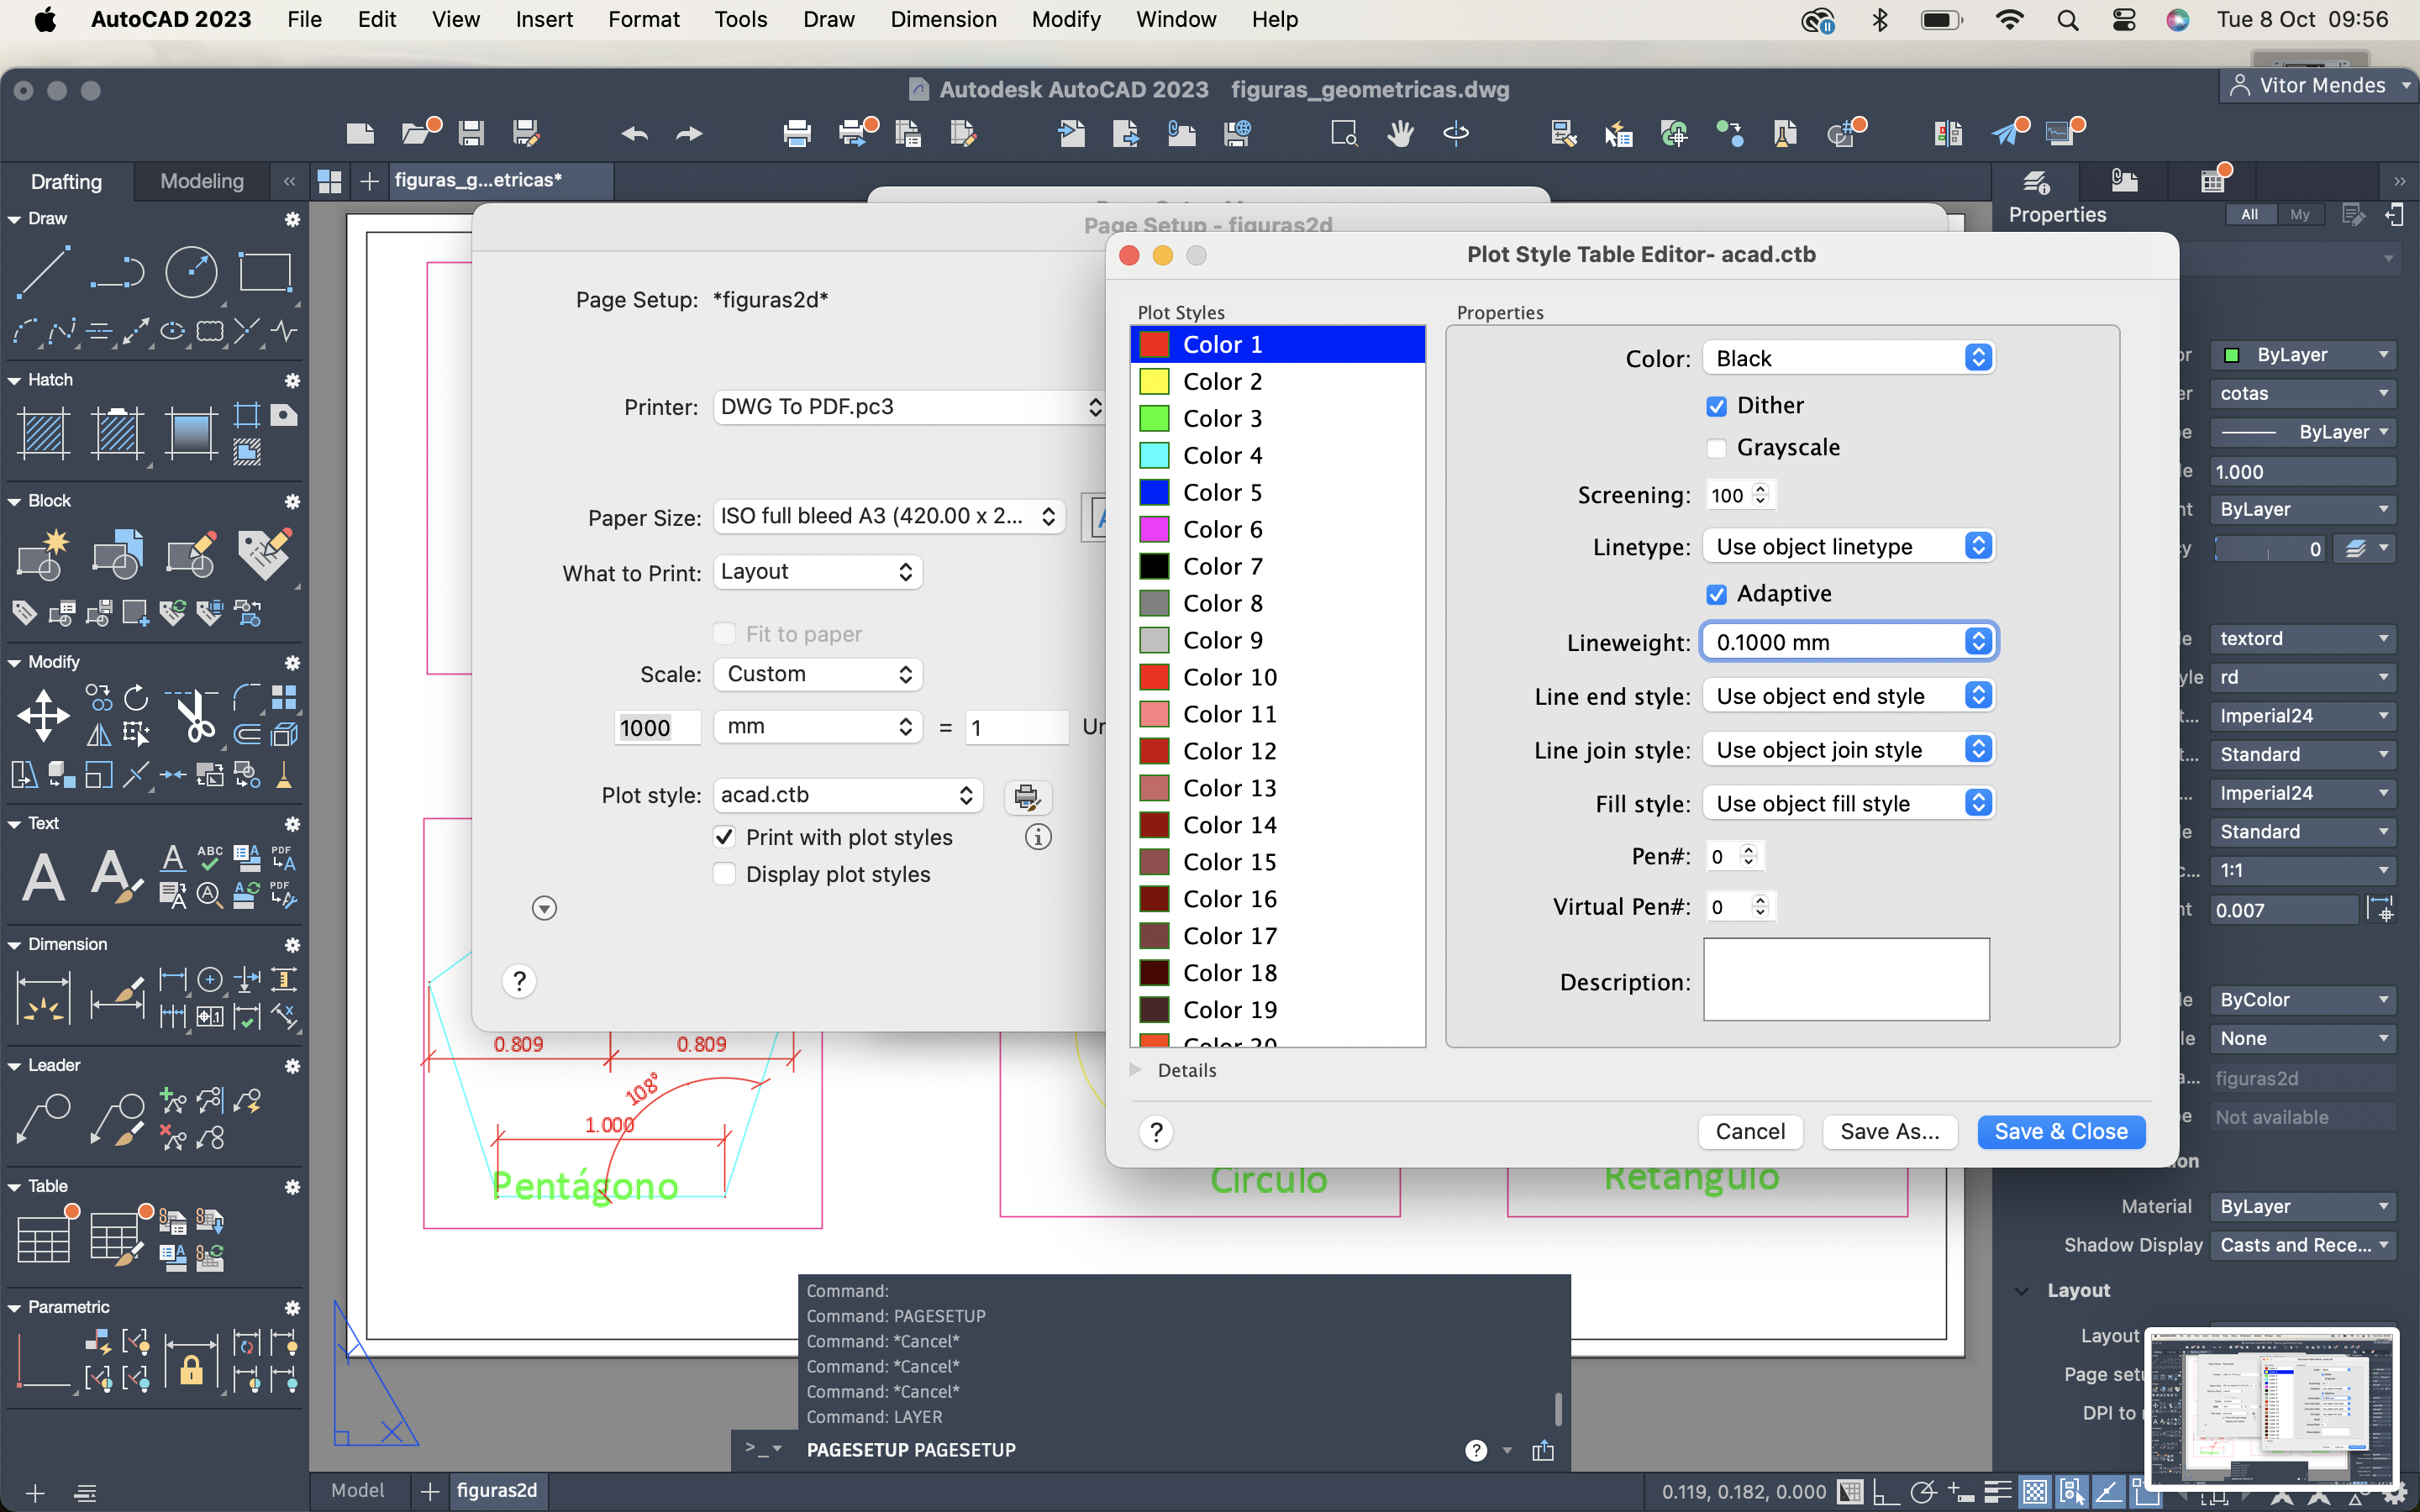The height and width of the screenshot is (1512, 2420).
Task: Enable the Grayscale checkbox
Action: (x=1716, y=448)
